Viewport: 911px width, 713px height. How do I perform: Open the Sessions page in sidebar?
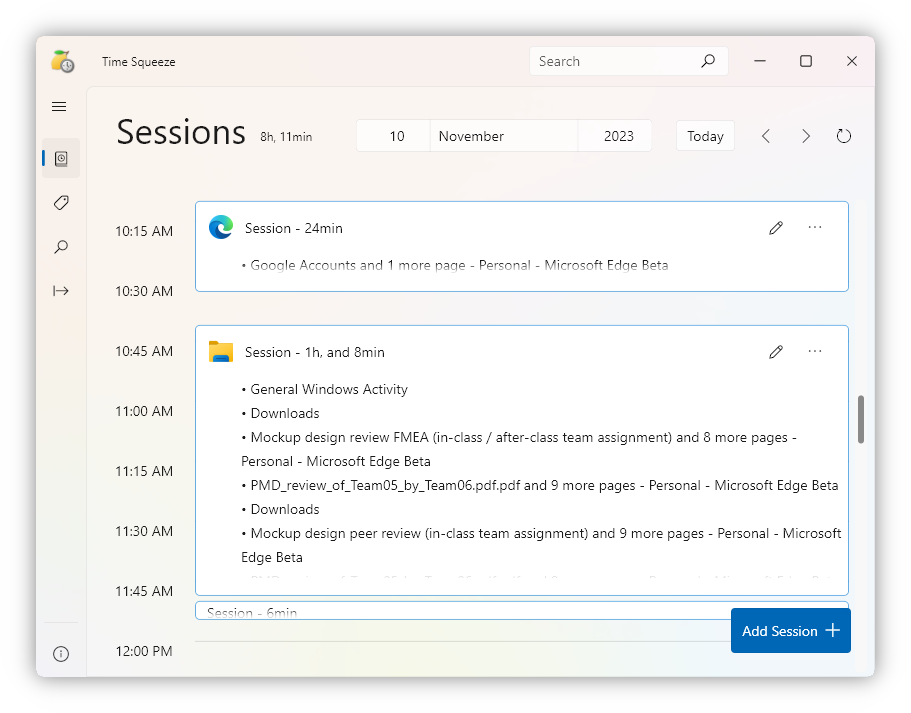coord(61,158)
